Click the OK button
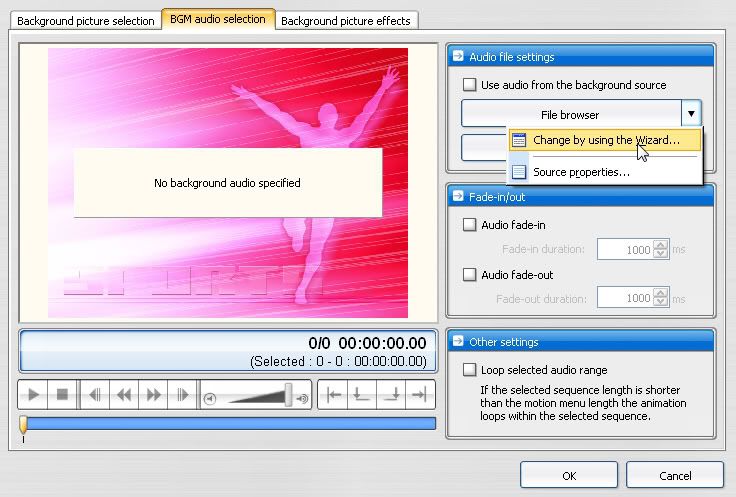This screenshot has width=736, height=497. click(x=568, y=475)
